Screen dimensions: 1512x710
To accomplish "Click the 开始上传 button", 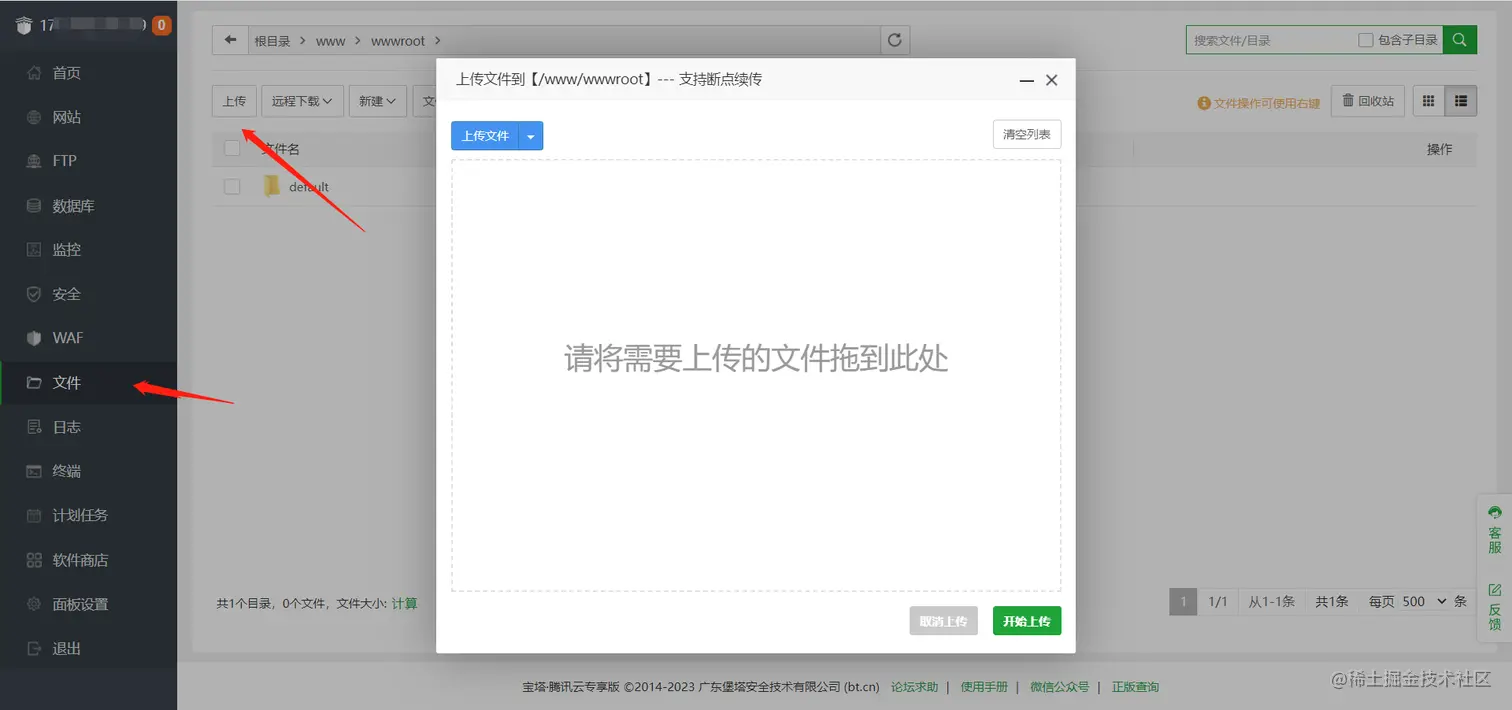I will (x=1026, y=620).
